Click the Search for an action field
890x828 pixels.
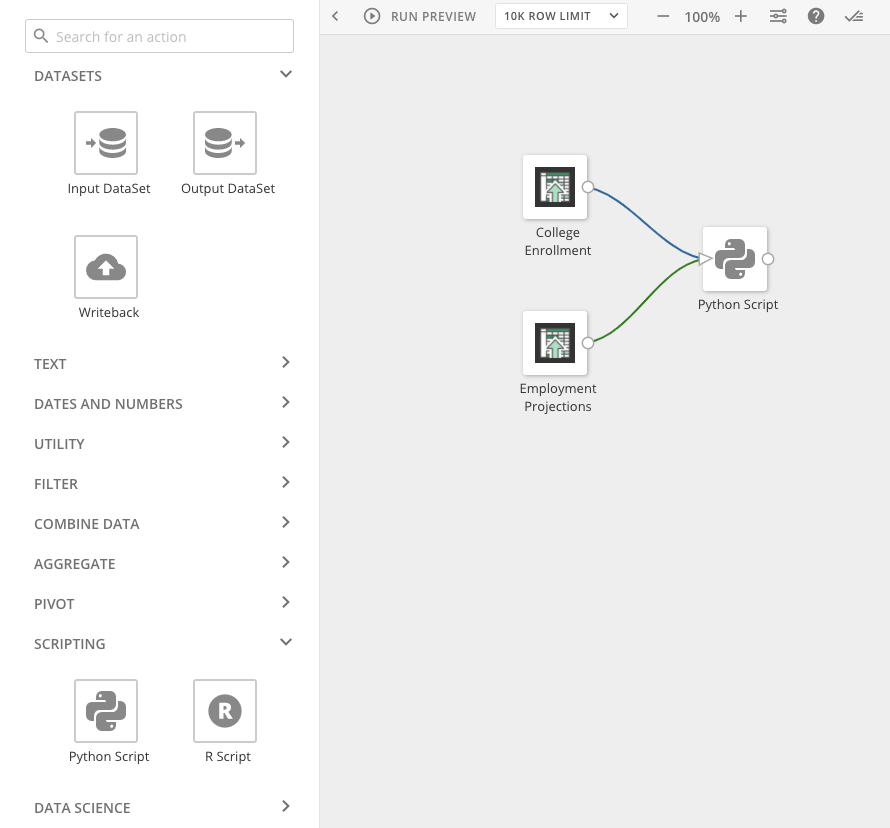click(x=159, y=35)
